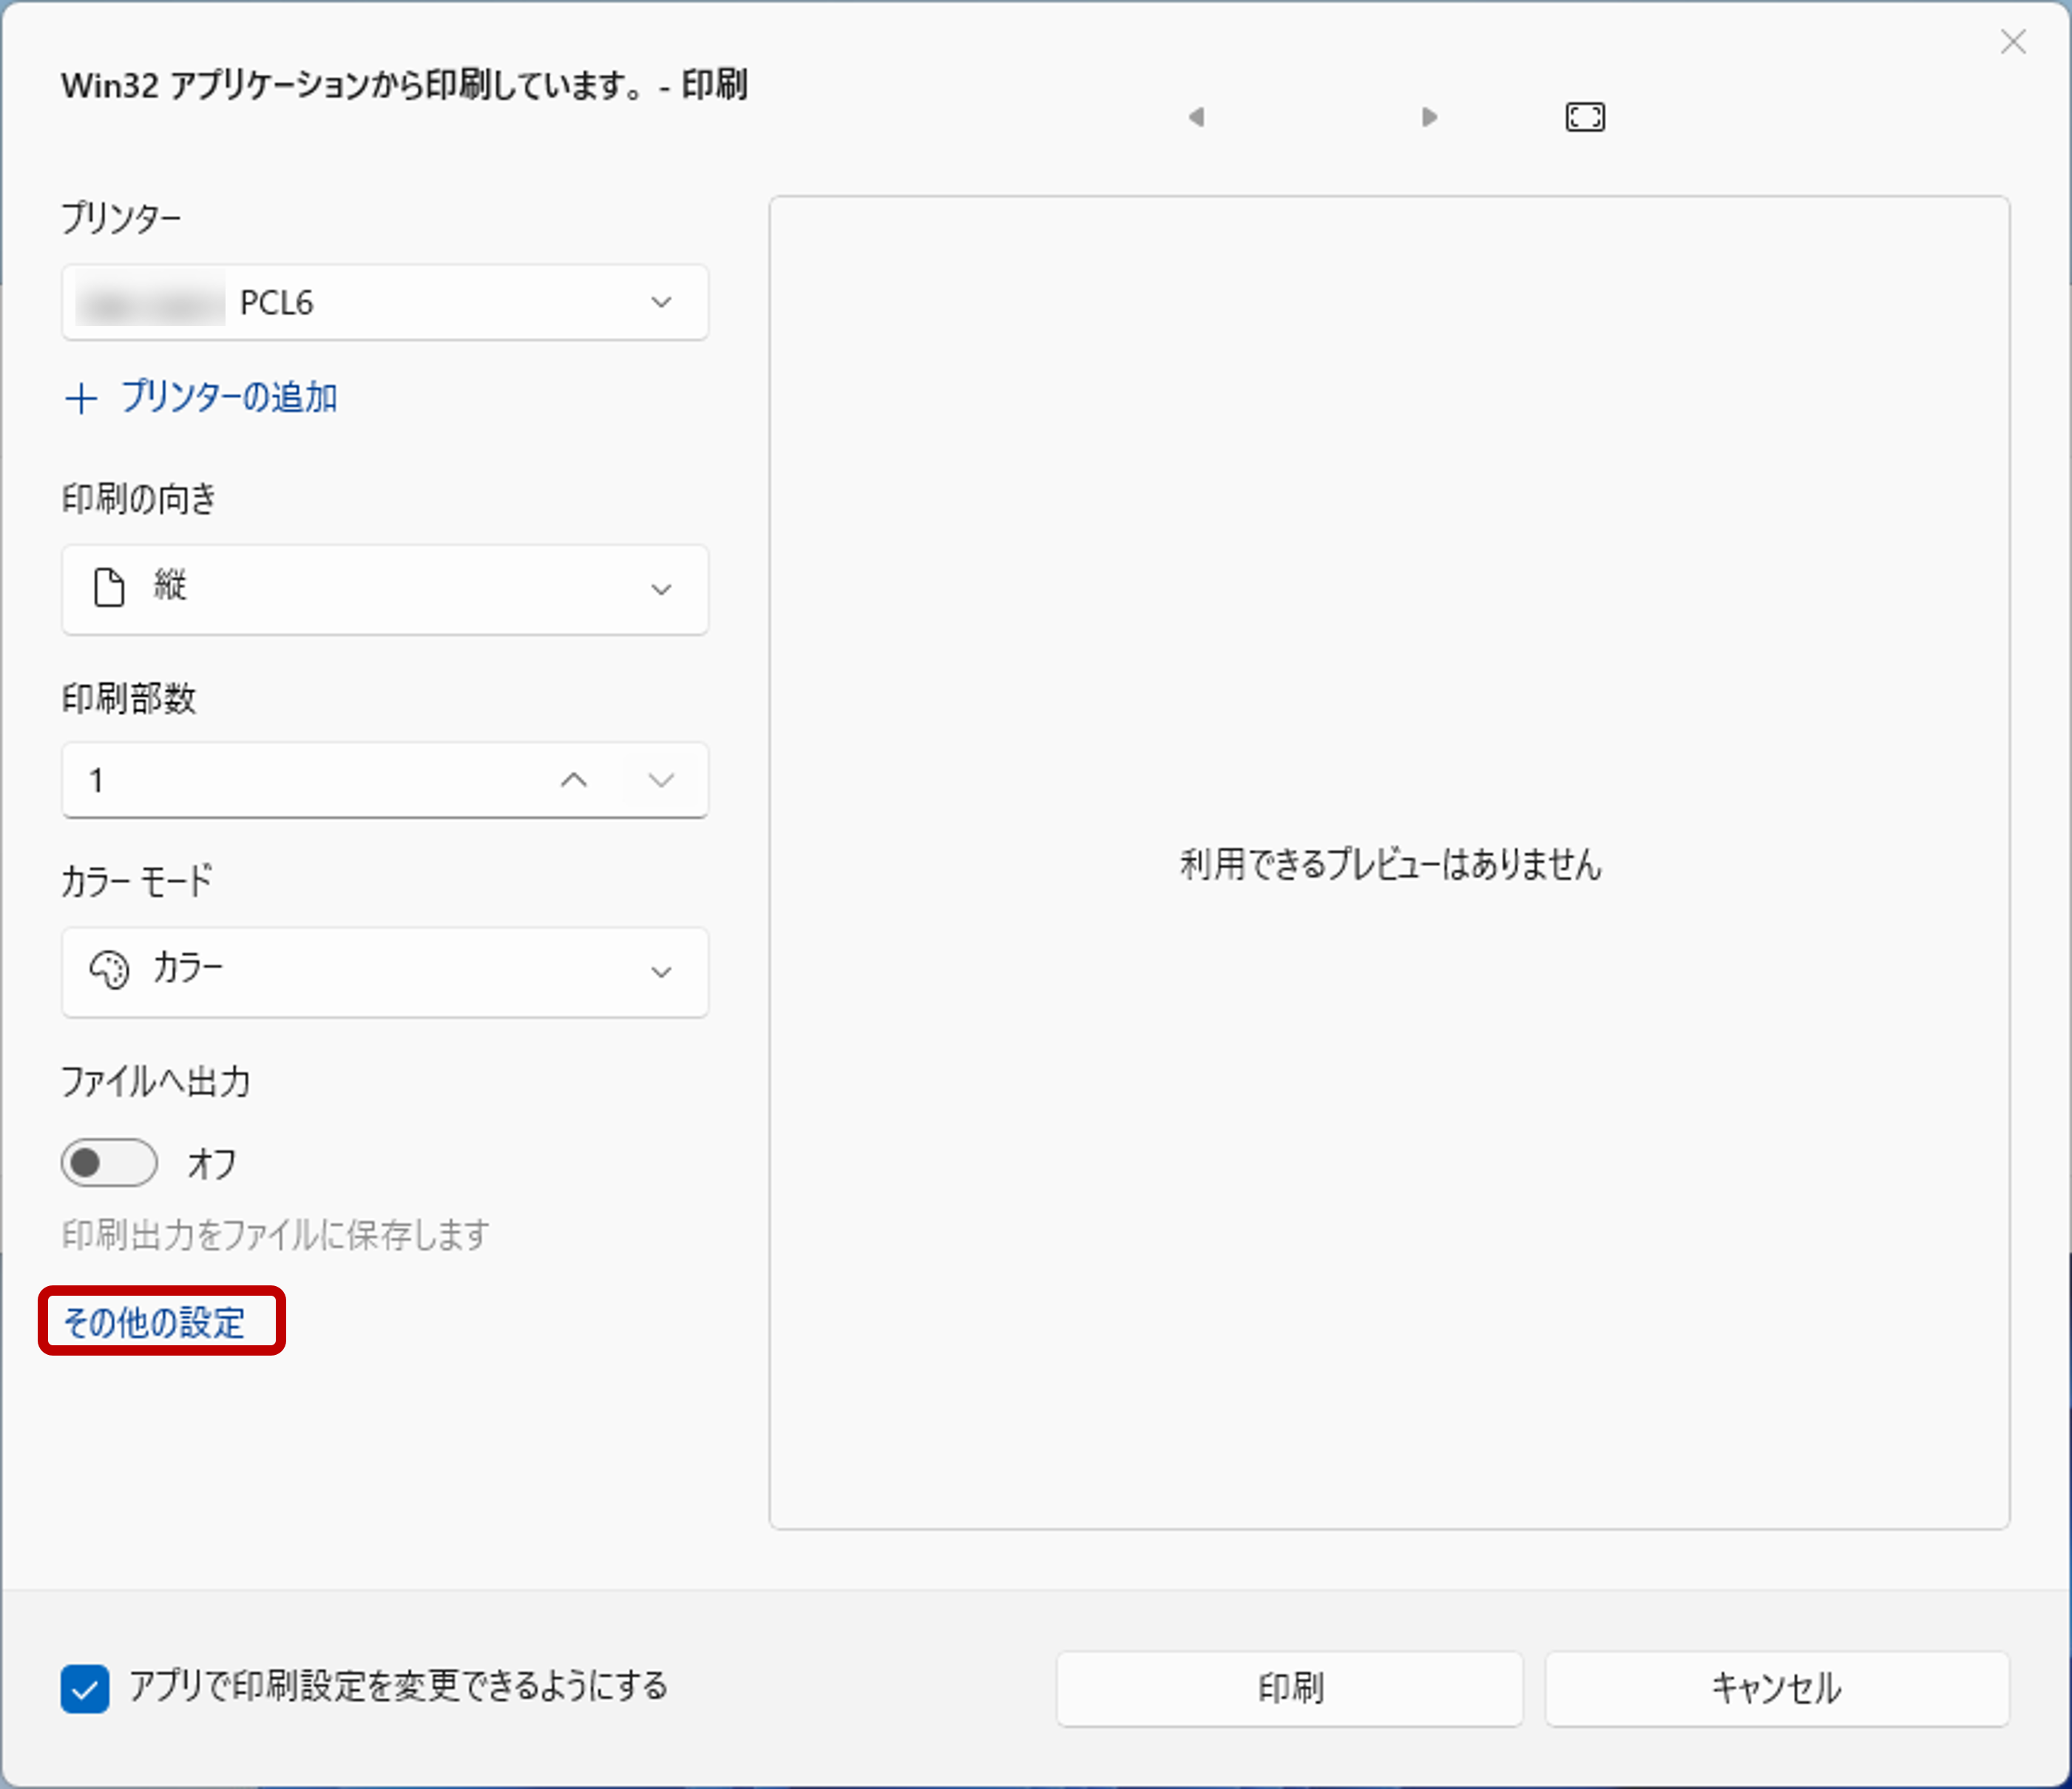Open その他の設定 link
2072x1789 pixels.
[153, 1323]
